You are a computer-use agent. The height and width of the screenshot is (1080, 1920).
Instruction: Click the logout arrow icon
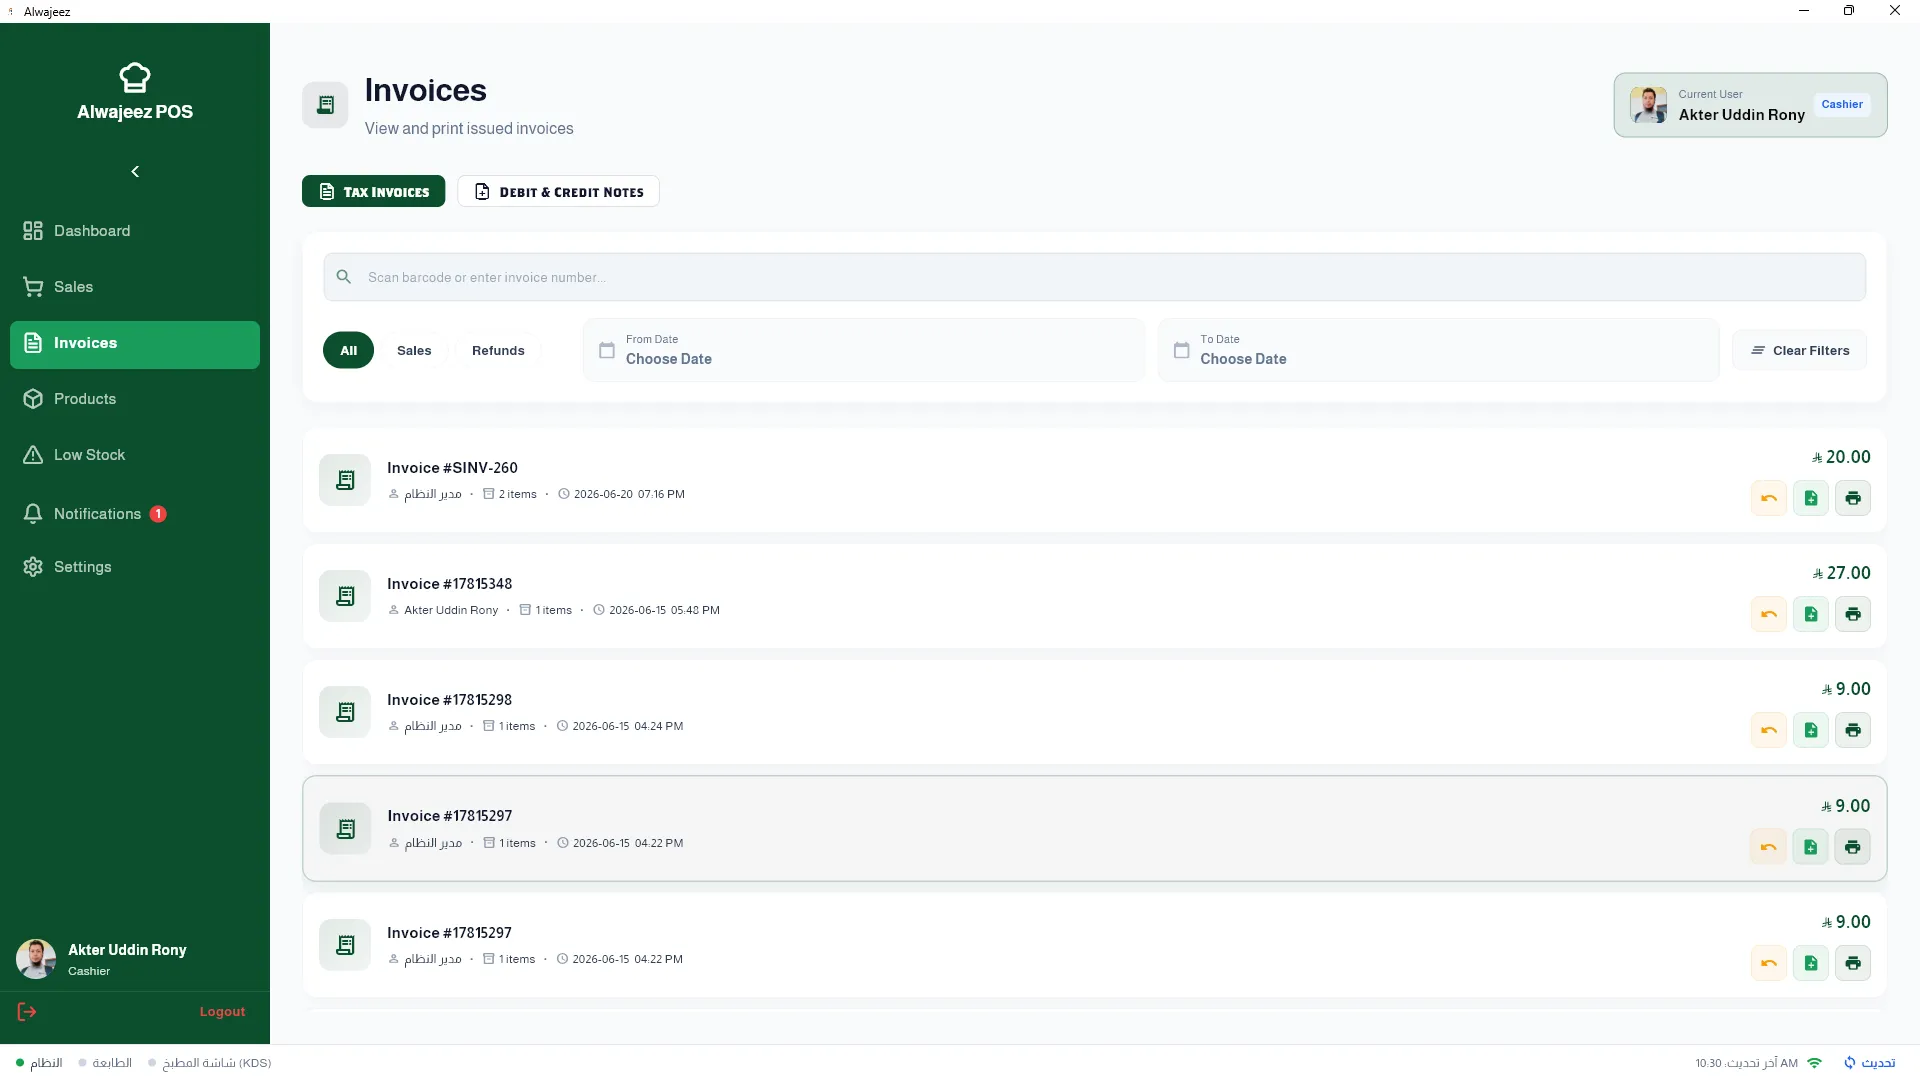(x=27, y=1012)
